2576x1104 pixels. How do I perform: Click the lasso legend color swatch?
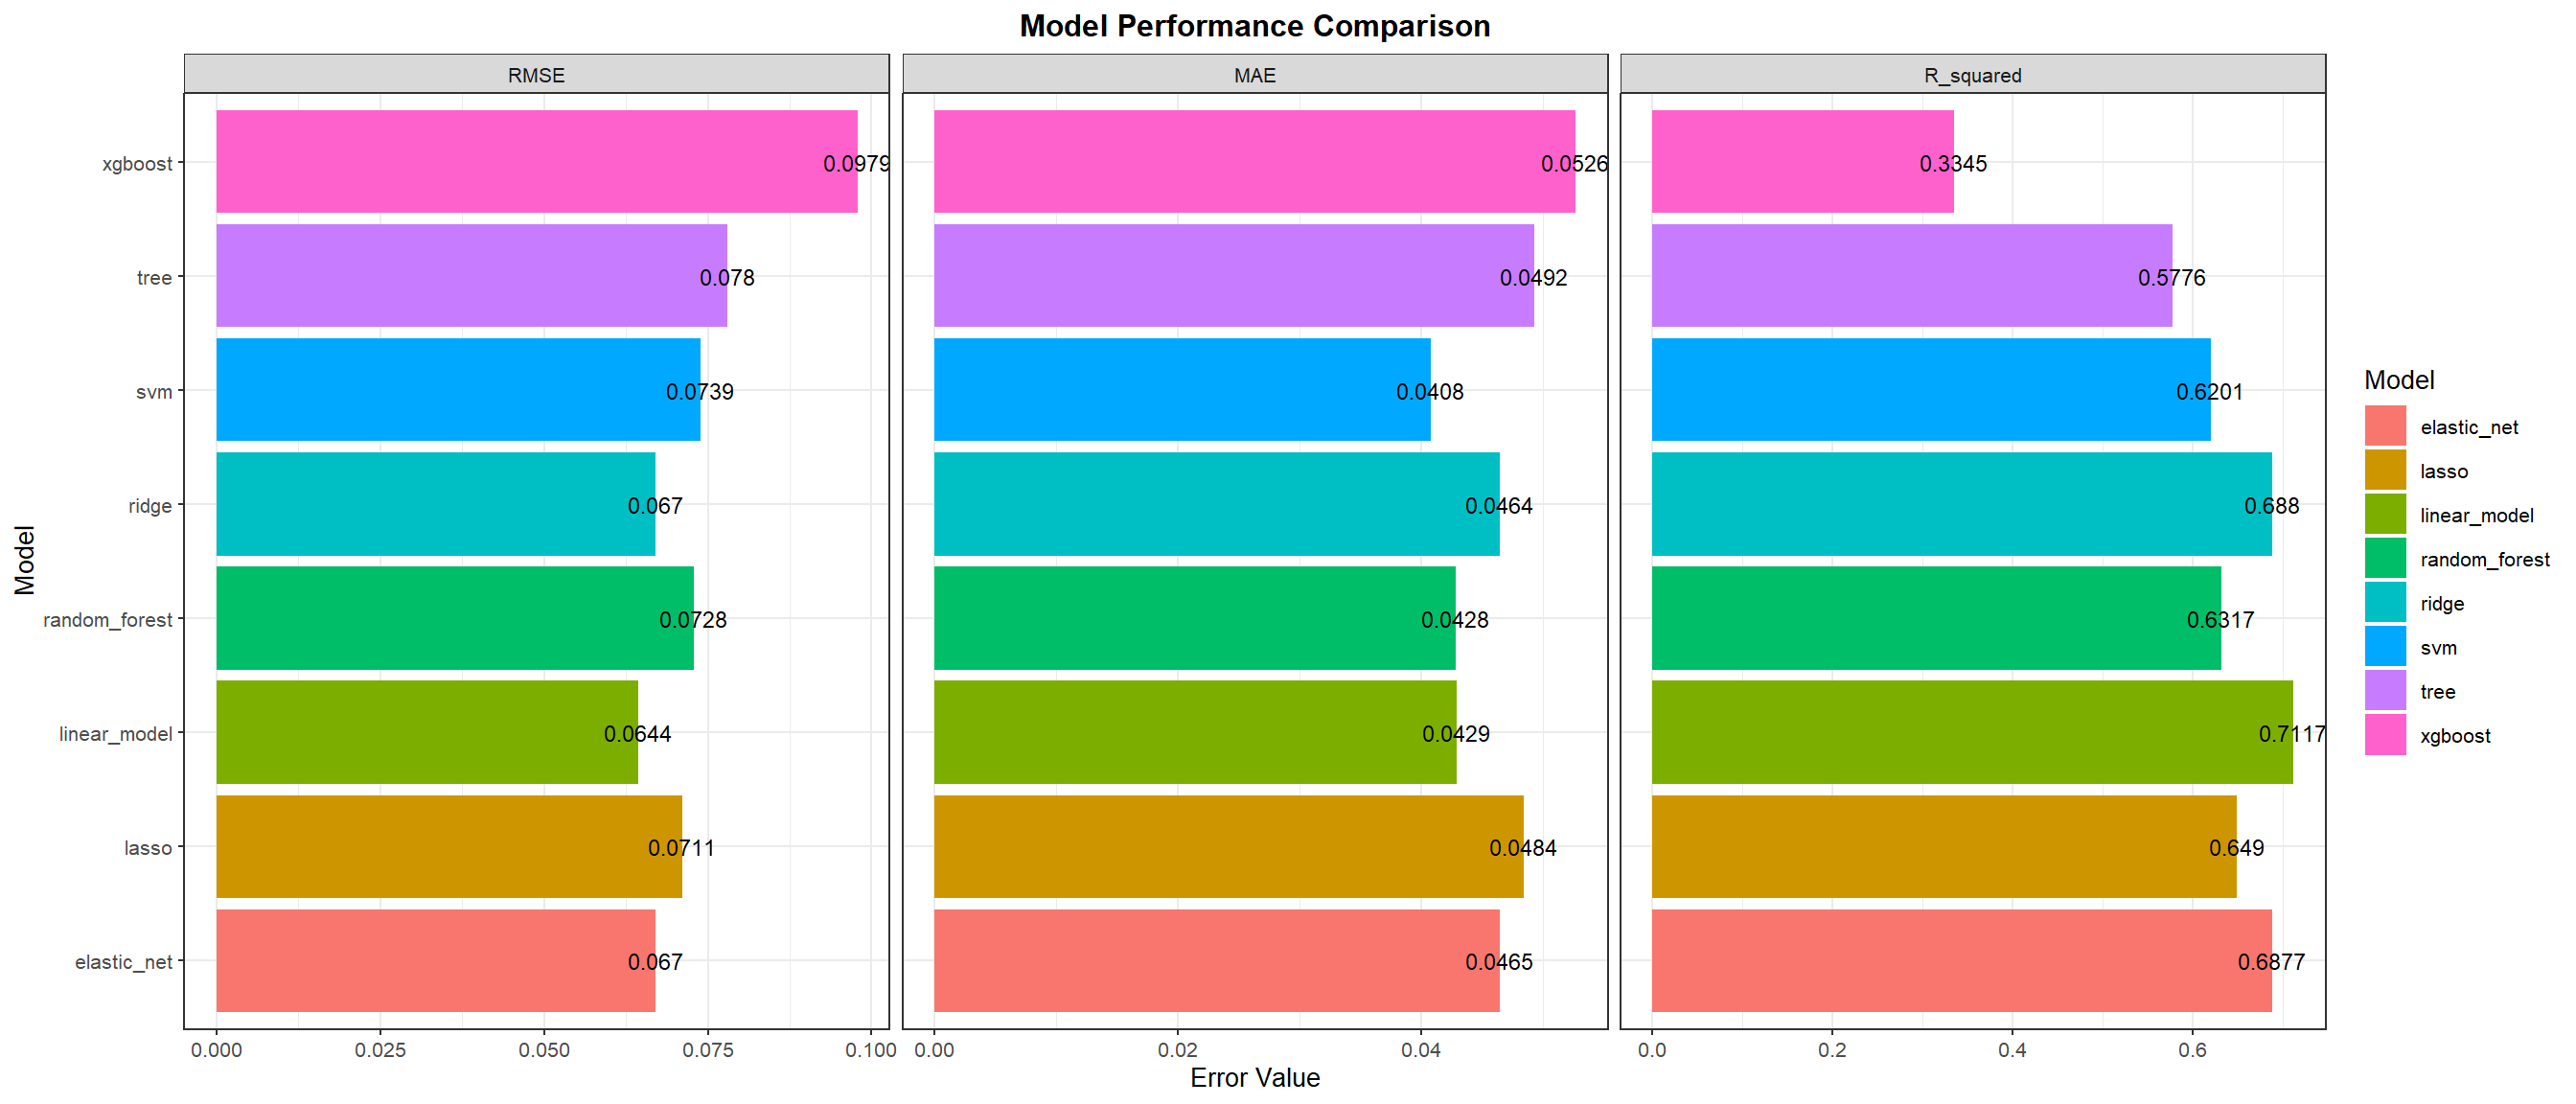2385,470
